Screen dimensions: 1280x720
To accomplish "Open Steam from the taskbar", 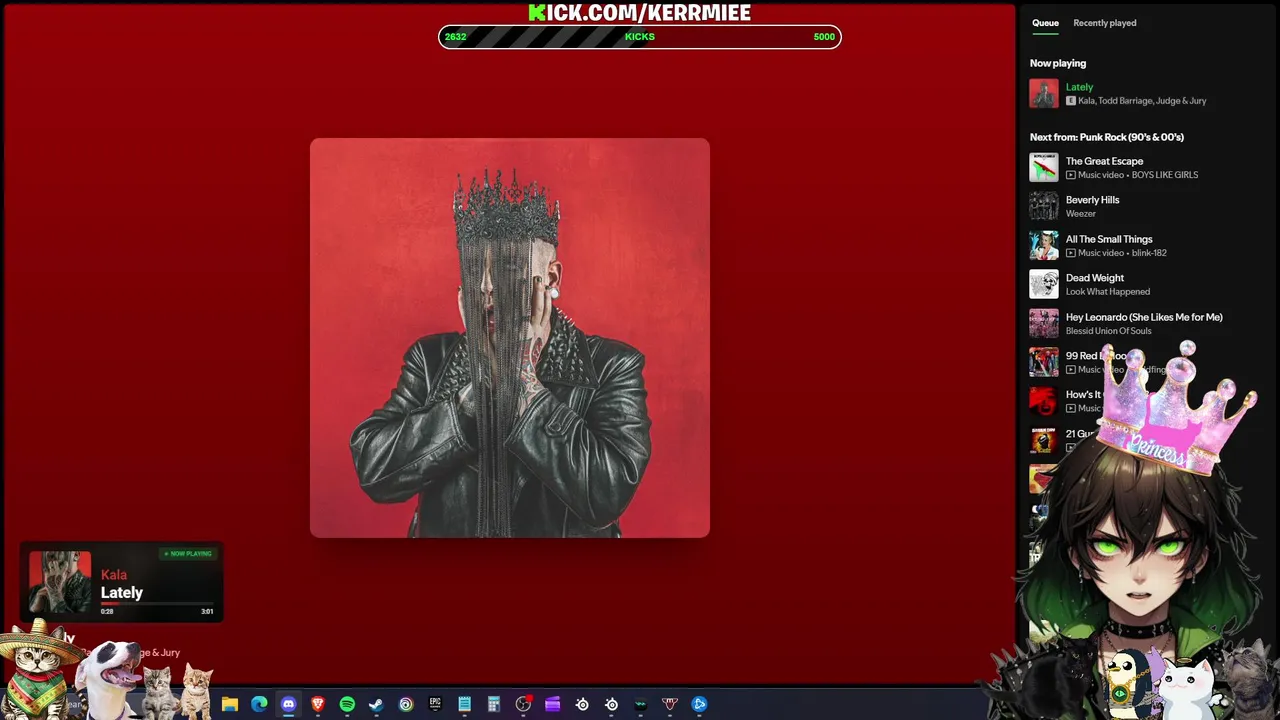I will pos(376,704).
